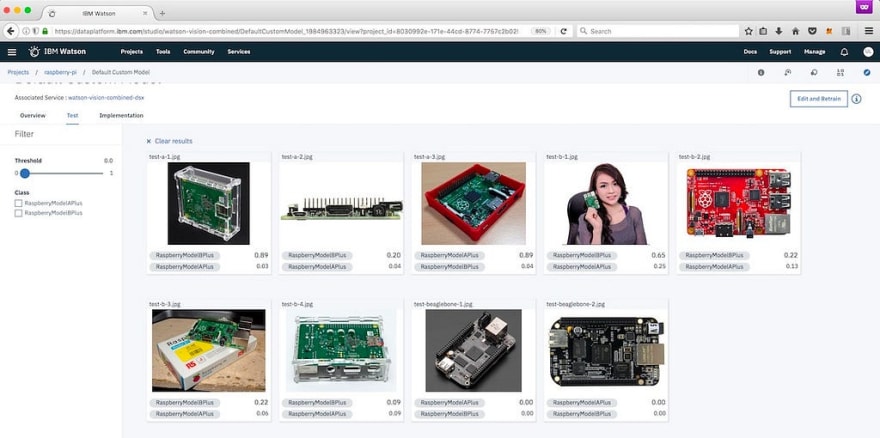The width and height of the screenshot is (880, 438).
Task: Open the Docs link
Action: (x=750, y=52)
